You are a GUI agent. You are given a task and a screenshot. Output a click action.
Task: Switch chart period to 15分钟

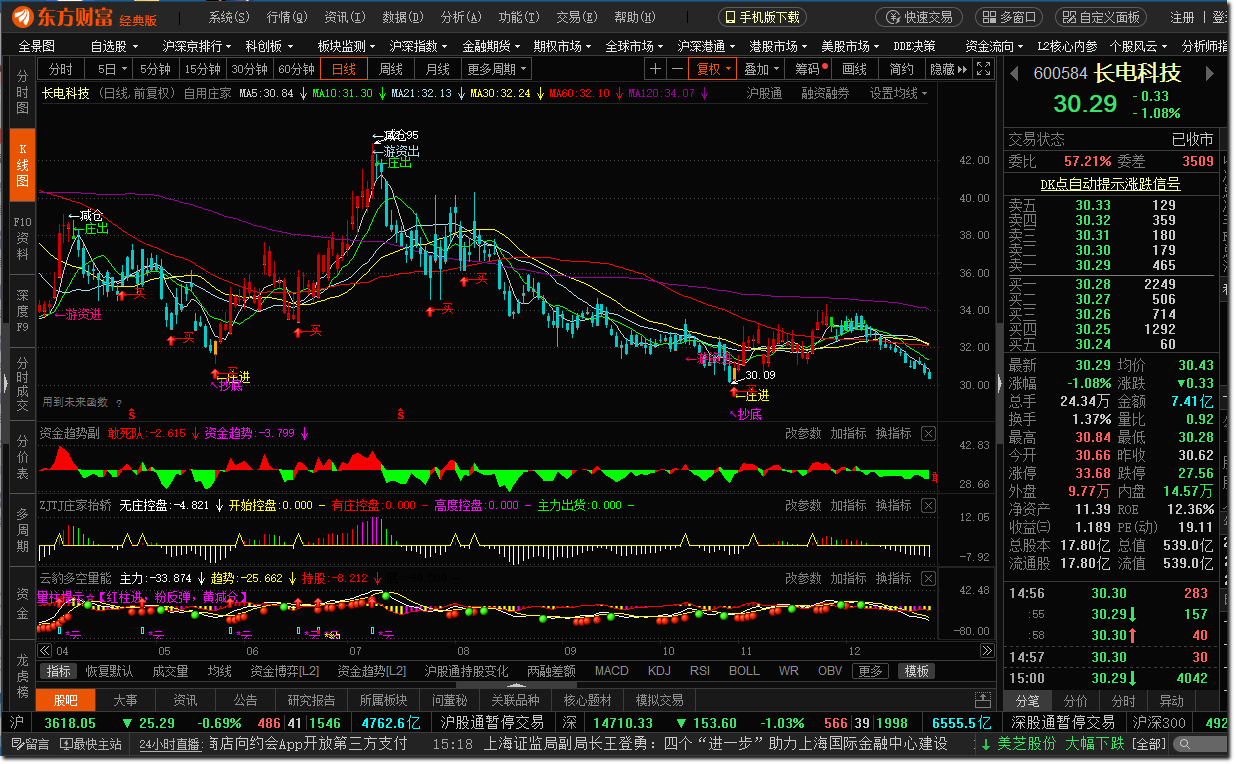coord(202,69)
